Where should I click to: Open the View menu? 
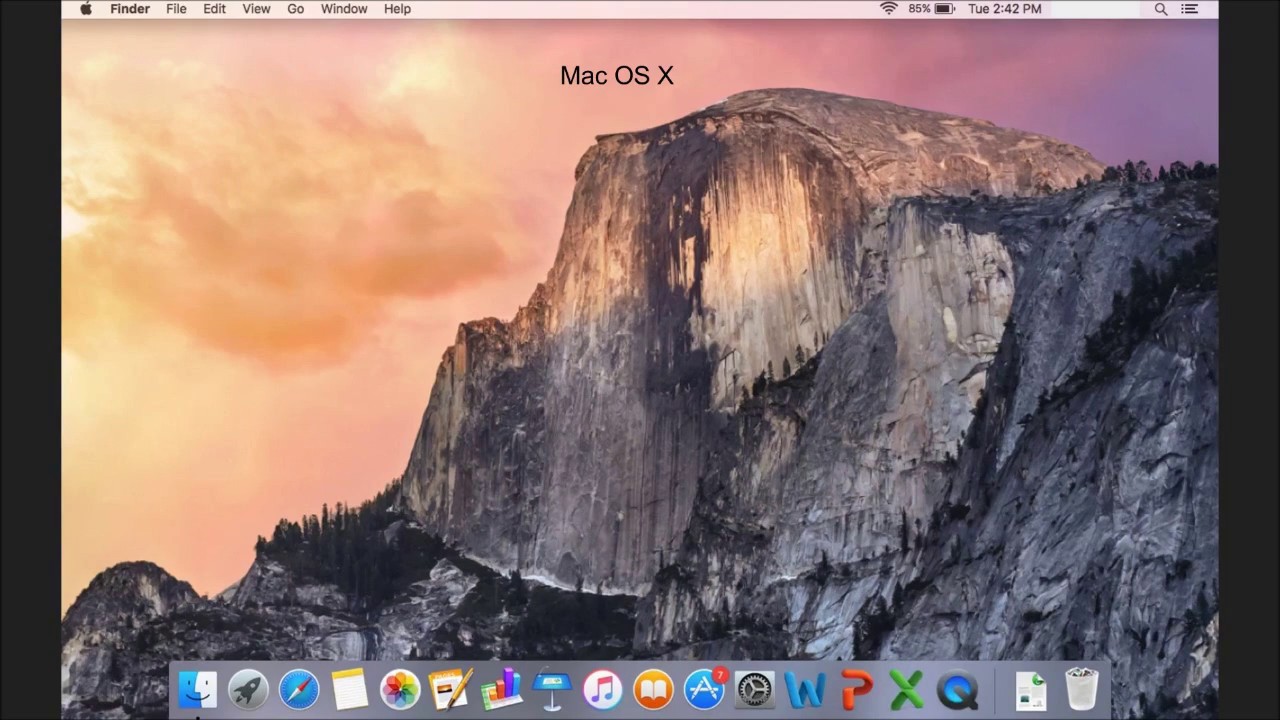point(256,9)
